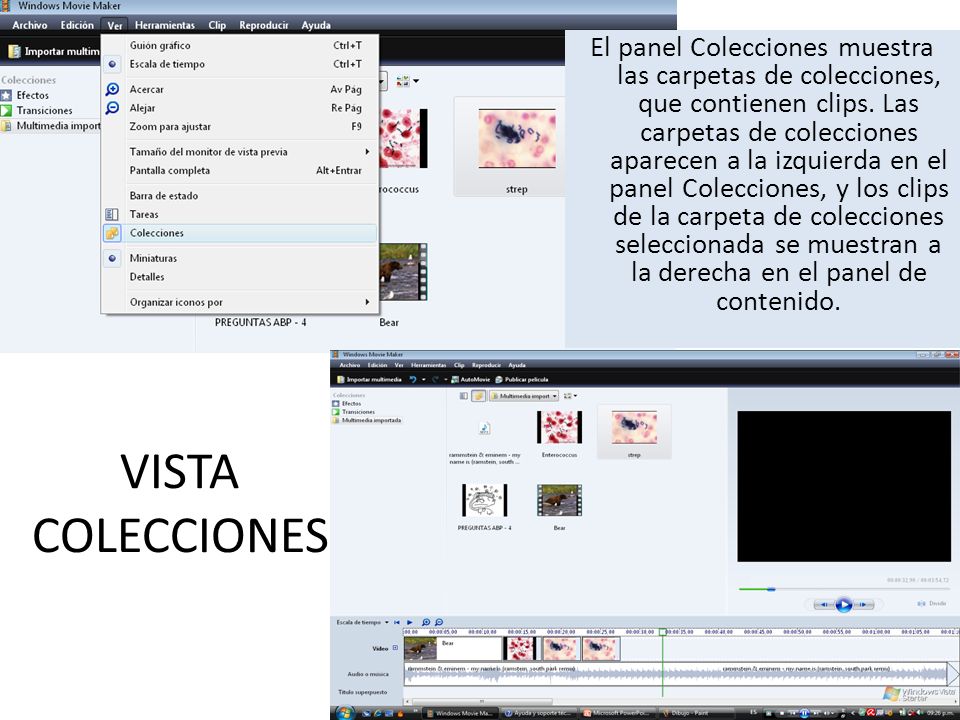The height and width of the screenshot is (720, 960).
Task: Select the PREGUNTAS ABP - 4 thumbnail in the small window
Action: click(x=484, y=500)
